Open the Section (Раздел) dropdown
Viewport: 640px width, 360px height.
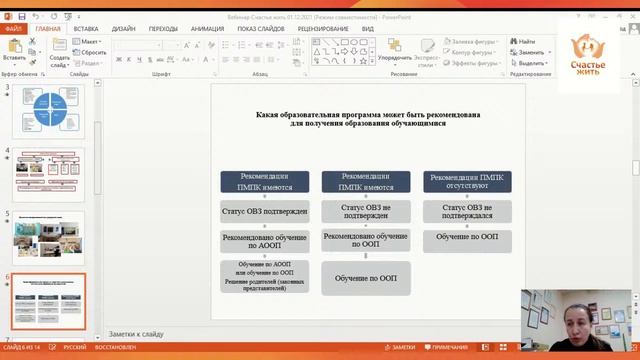click(x=89, y=63)
